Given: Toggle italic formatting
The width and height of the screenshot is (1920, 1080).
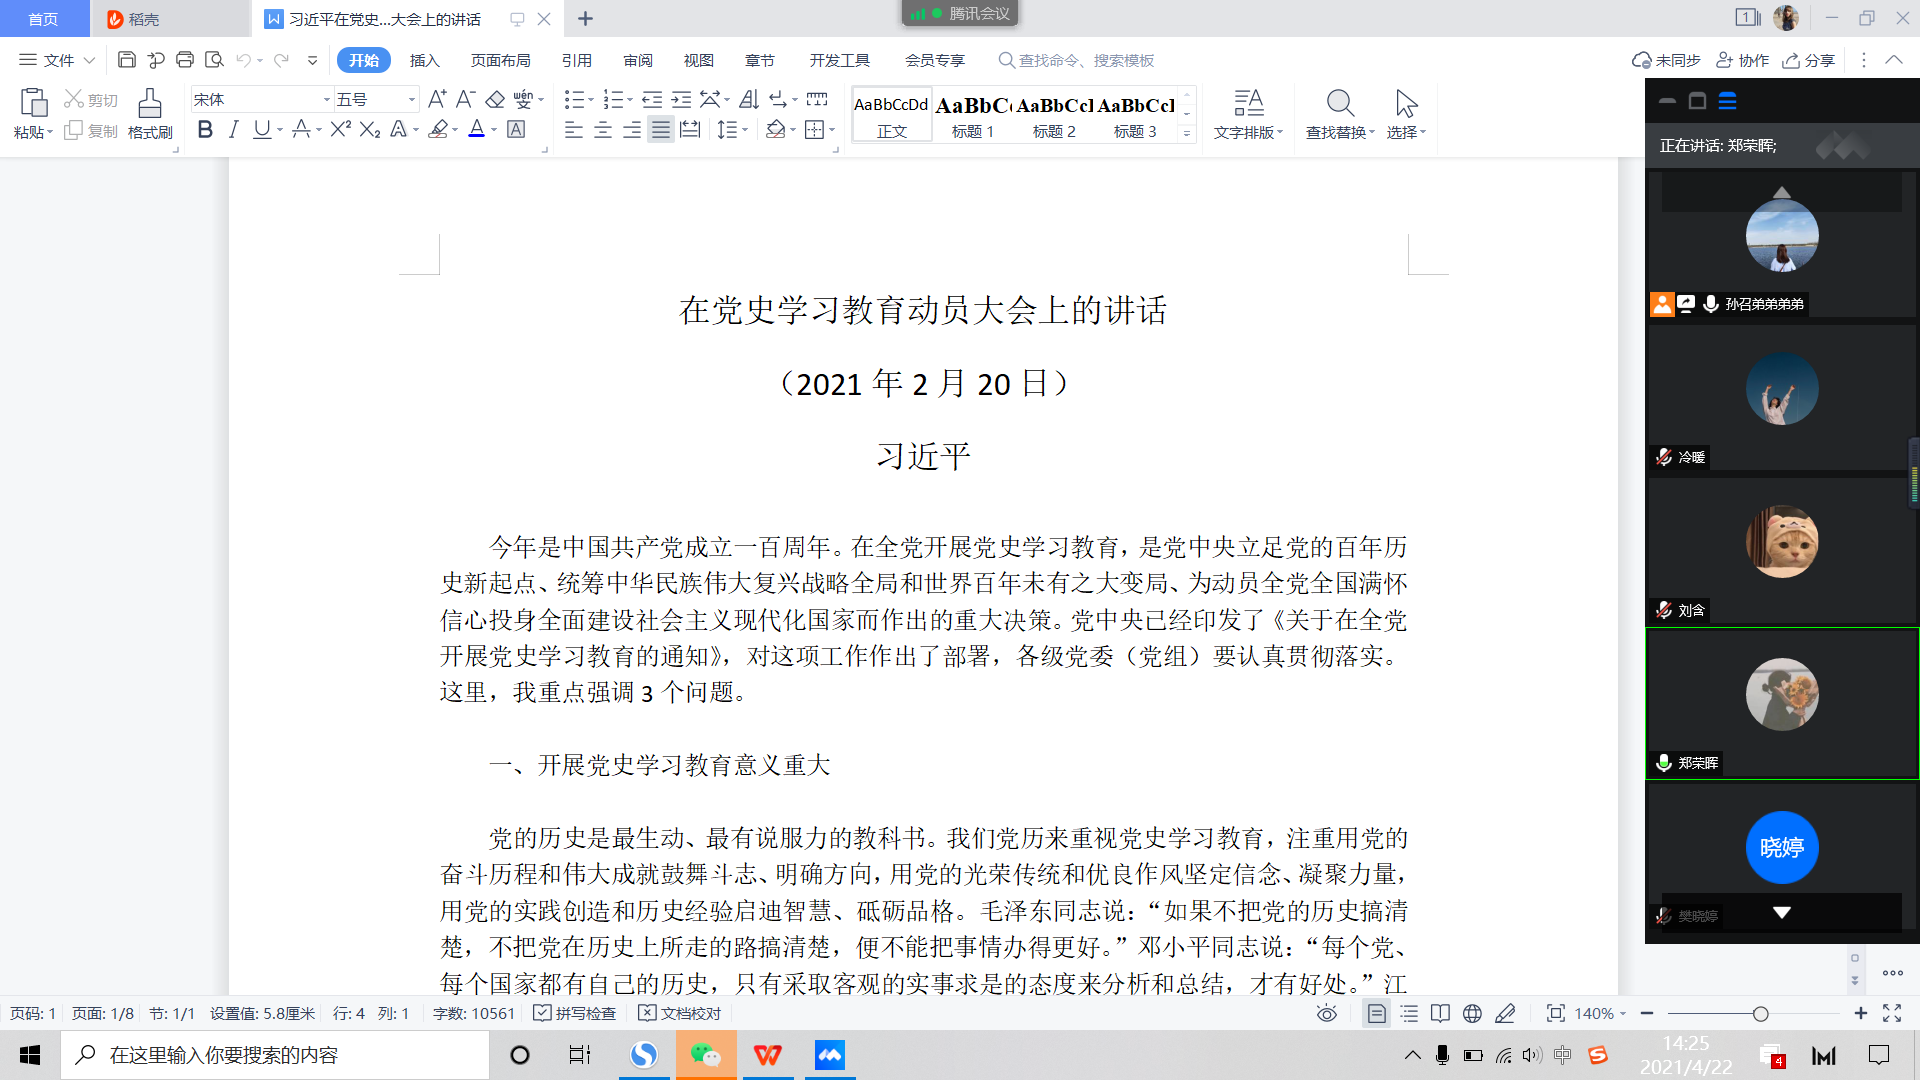Looking at the screenshot, I should pyautogui.click(x=233, y=129).
